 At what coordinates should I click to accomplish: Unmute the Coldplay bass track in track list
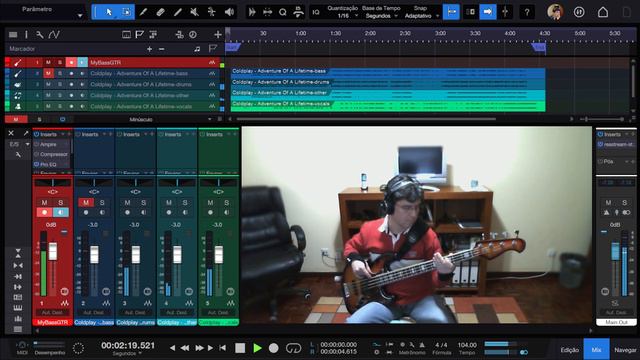(48, 73)
